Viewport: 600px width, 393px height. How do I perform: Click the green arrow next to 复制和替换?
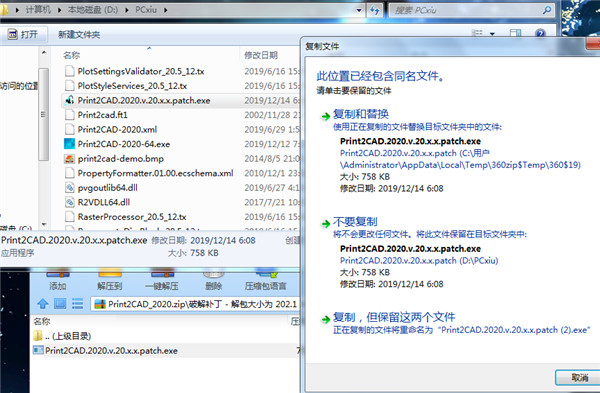tap(326, 116)
